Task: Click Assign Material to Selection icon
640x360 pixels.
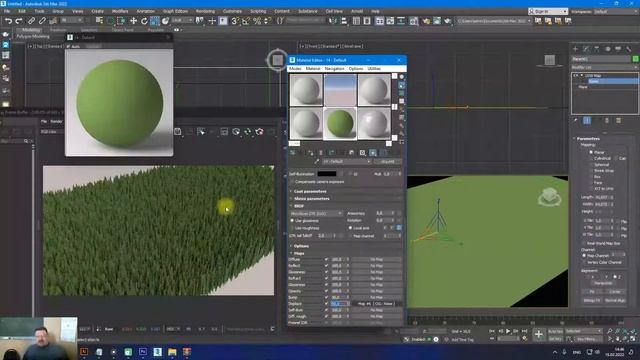Action: [x=311, y=153]
